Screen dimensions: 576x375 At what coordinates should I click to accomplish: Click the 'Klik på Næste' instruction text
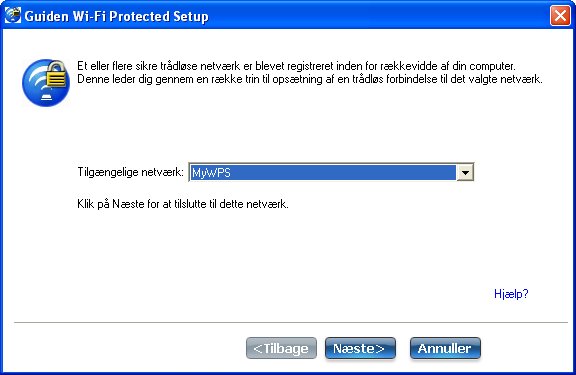pyautogui.click(x=183, y=204)
